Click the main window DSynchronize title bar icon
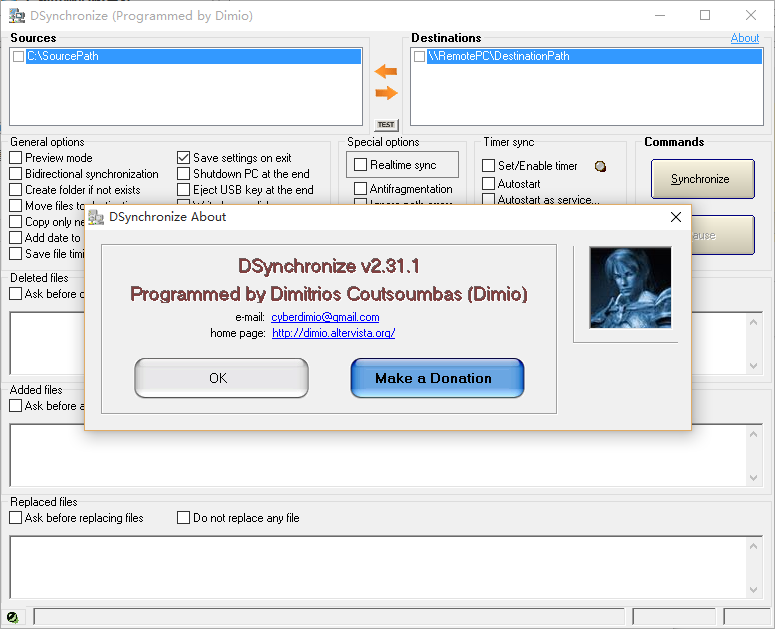 [16, 16]
